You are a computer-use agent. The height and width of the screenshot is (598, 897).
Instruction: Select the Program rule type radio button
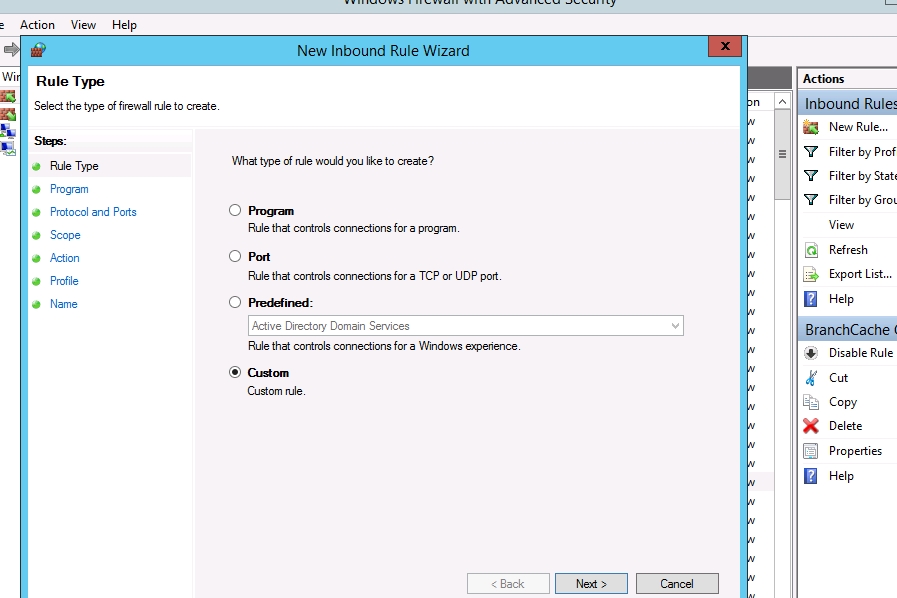(235, 211)
